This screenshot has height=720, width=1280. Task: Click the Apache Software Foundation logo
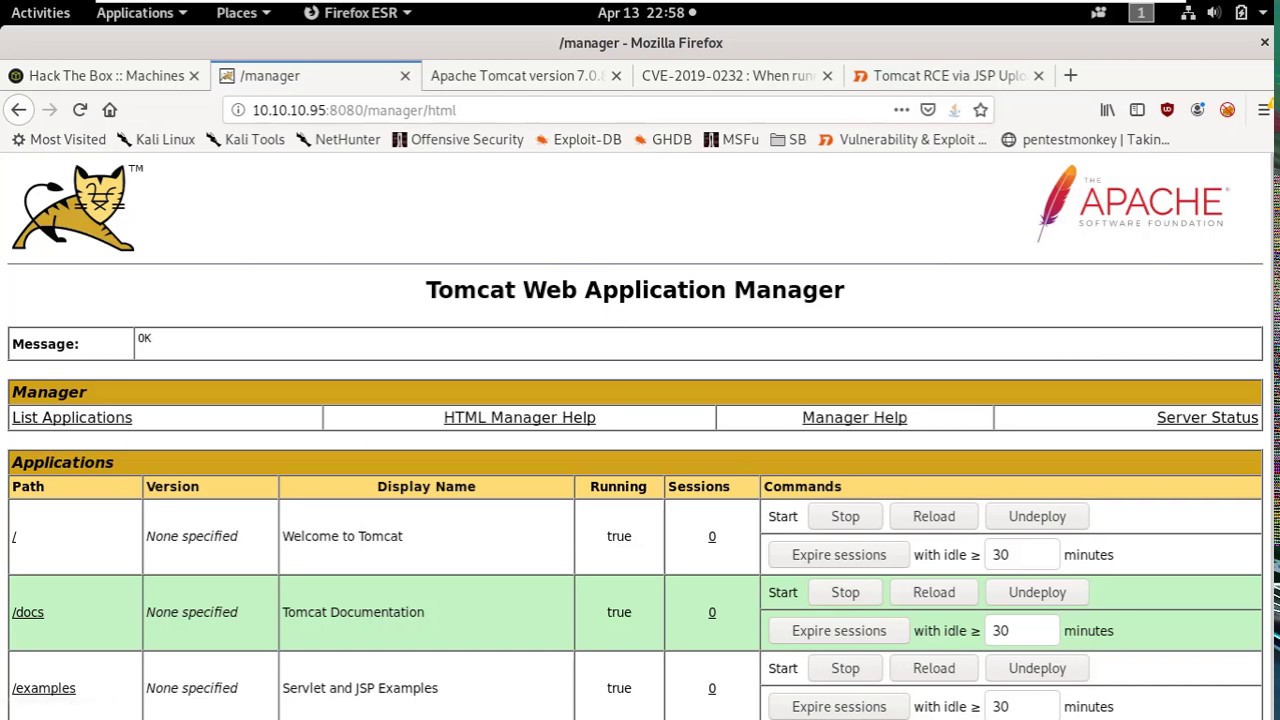pos(1133,204)
